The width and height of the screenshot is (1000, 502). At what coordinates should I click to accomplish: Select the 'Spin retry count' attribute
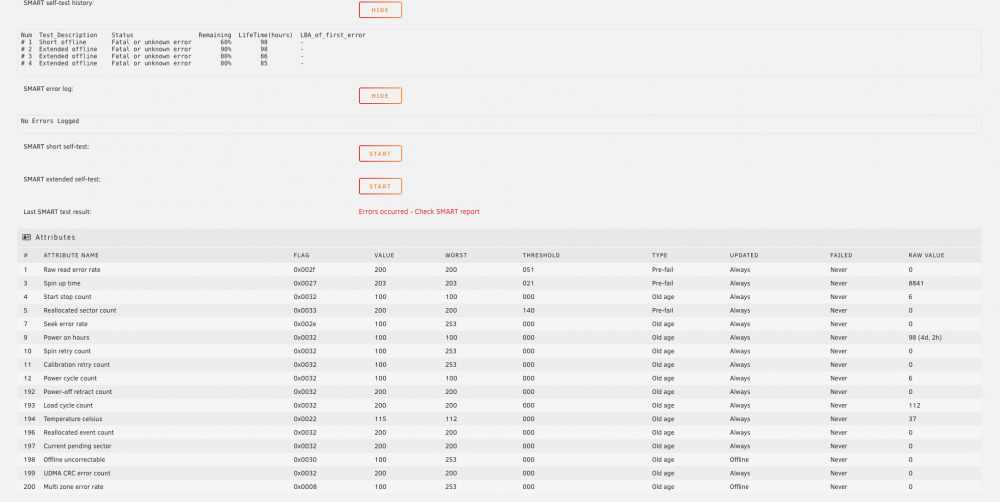[x=67, y=351]
